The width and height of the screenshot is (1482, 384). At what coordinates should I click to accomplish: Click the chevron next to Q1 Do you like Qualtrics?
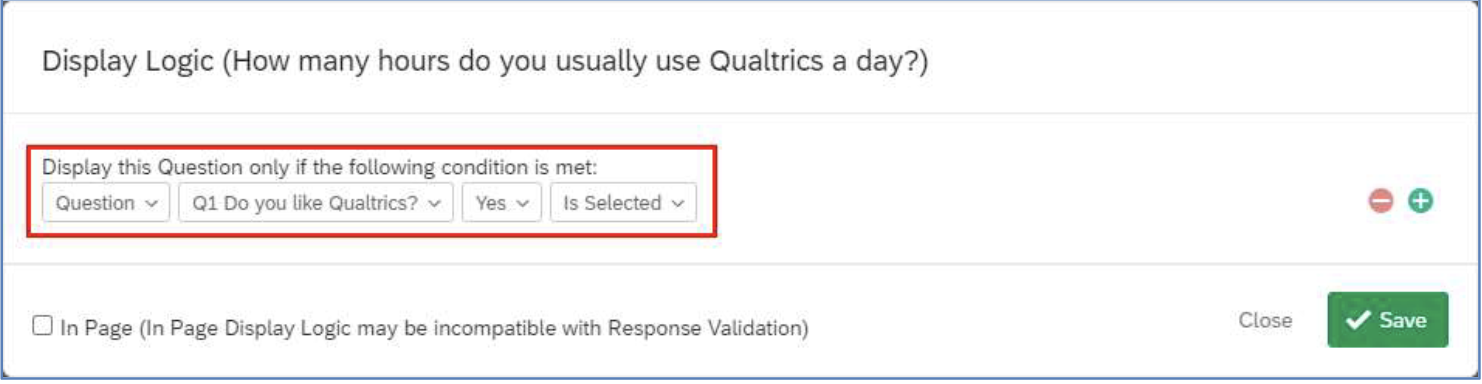pos(434,203)
